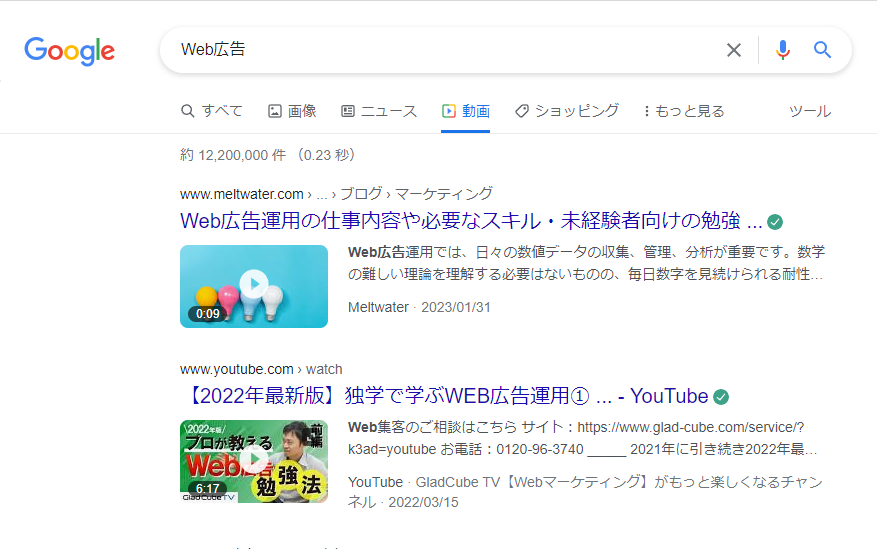Click the www.youtube.com › watch URL
Viewport: 877px width, 549px height.
[x=261, y=369]
